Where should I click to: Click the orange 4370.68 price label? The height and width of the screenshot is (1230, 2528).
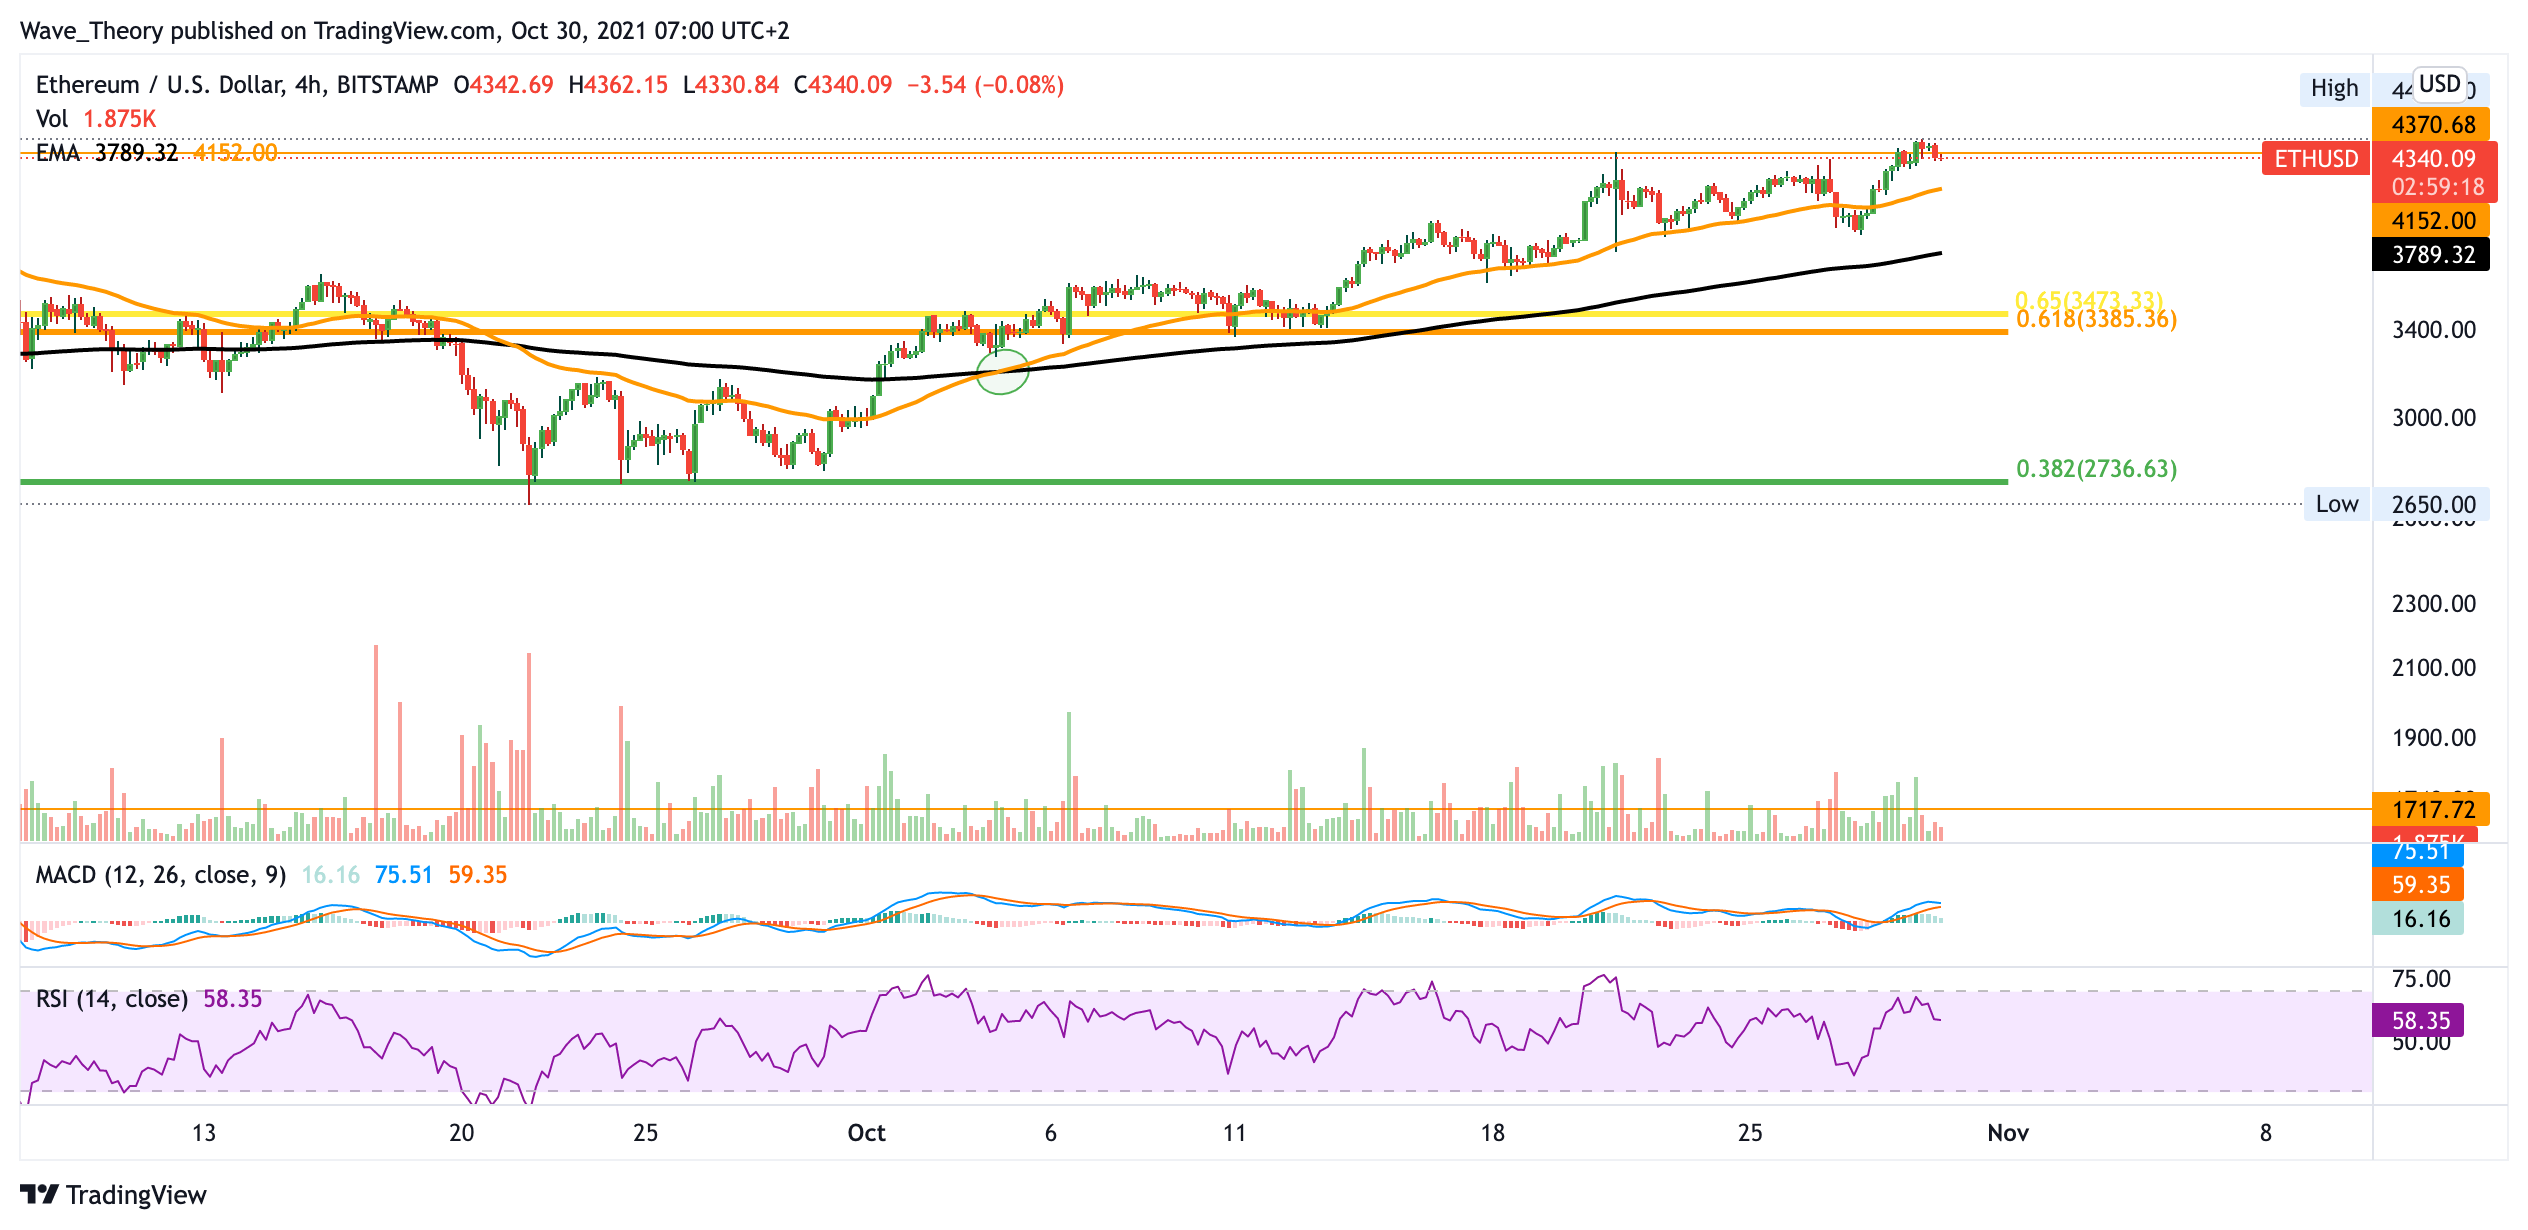point(2432,125)
